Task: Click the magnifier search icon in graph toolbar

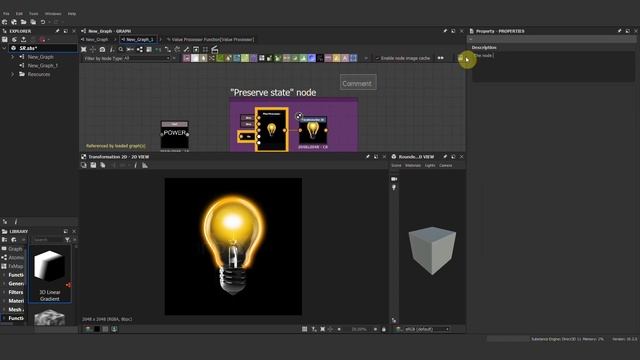Action: 121,49
